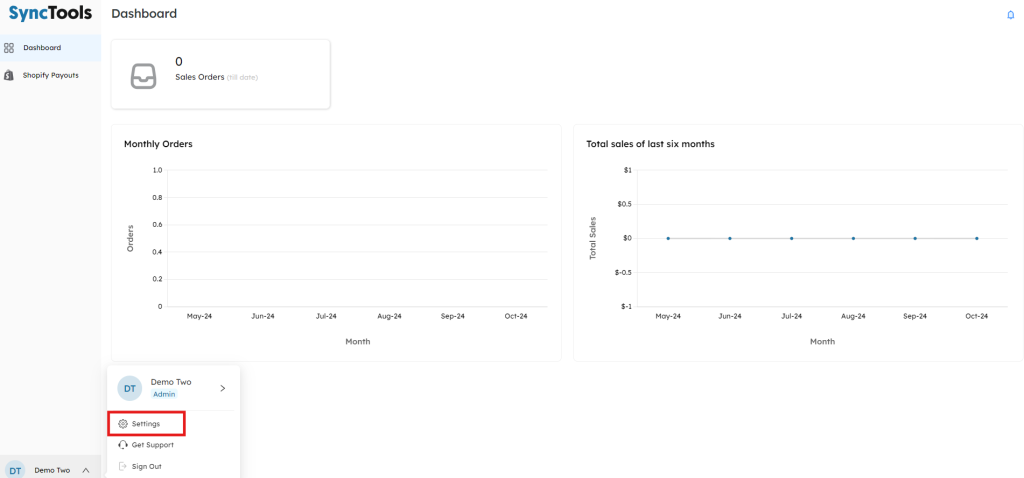Viewport: 1024px width, 478px height.
Task: Click the Admin role badge
Action: (x=163, y=394)
